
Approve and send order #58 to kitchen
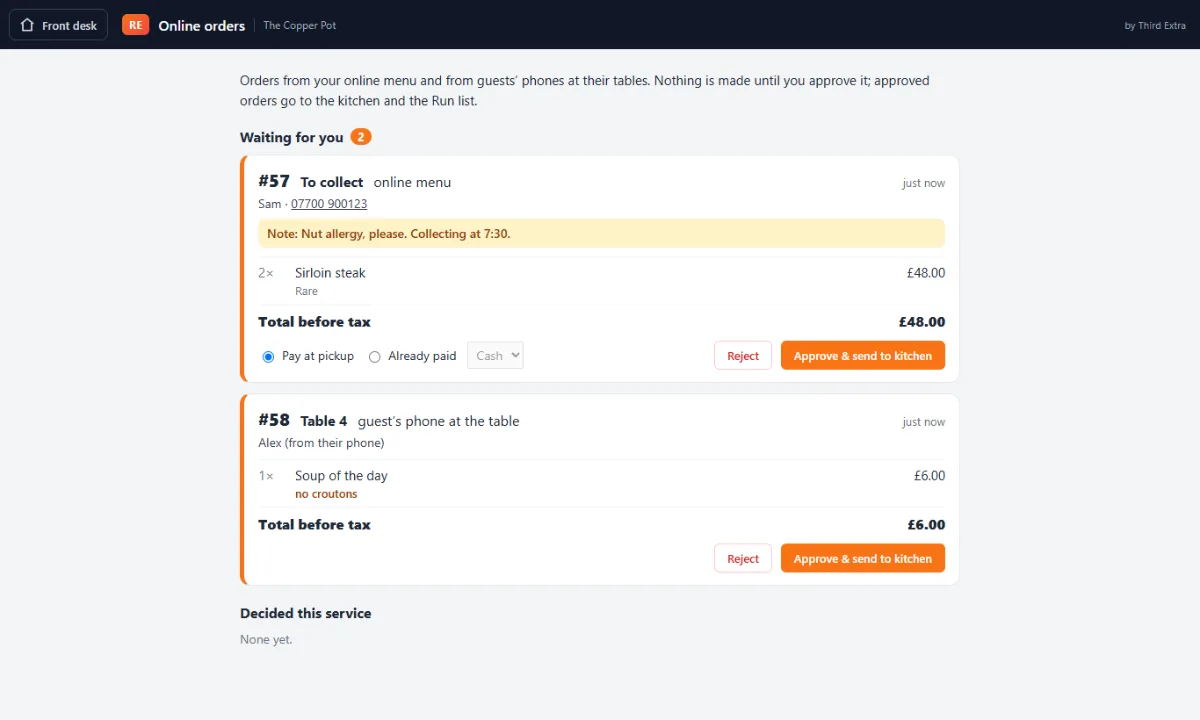click(x=862, y=559)
